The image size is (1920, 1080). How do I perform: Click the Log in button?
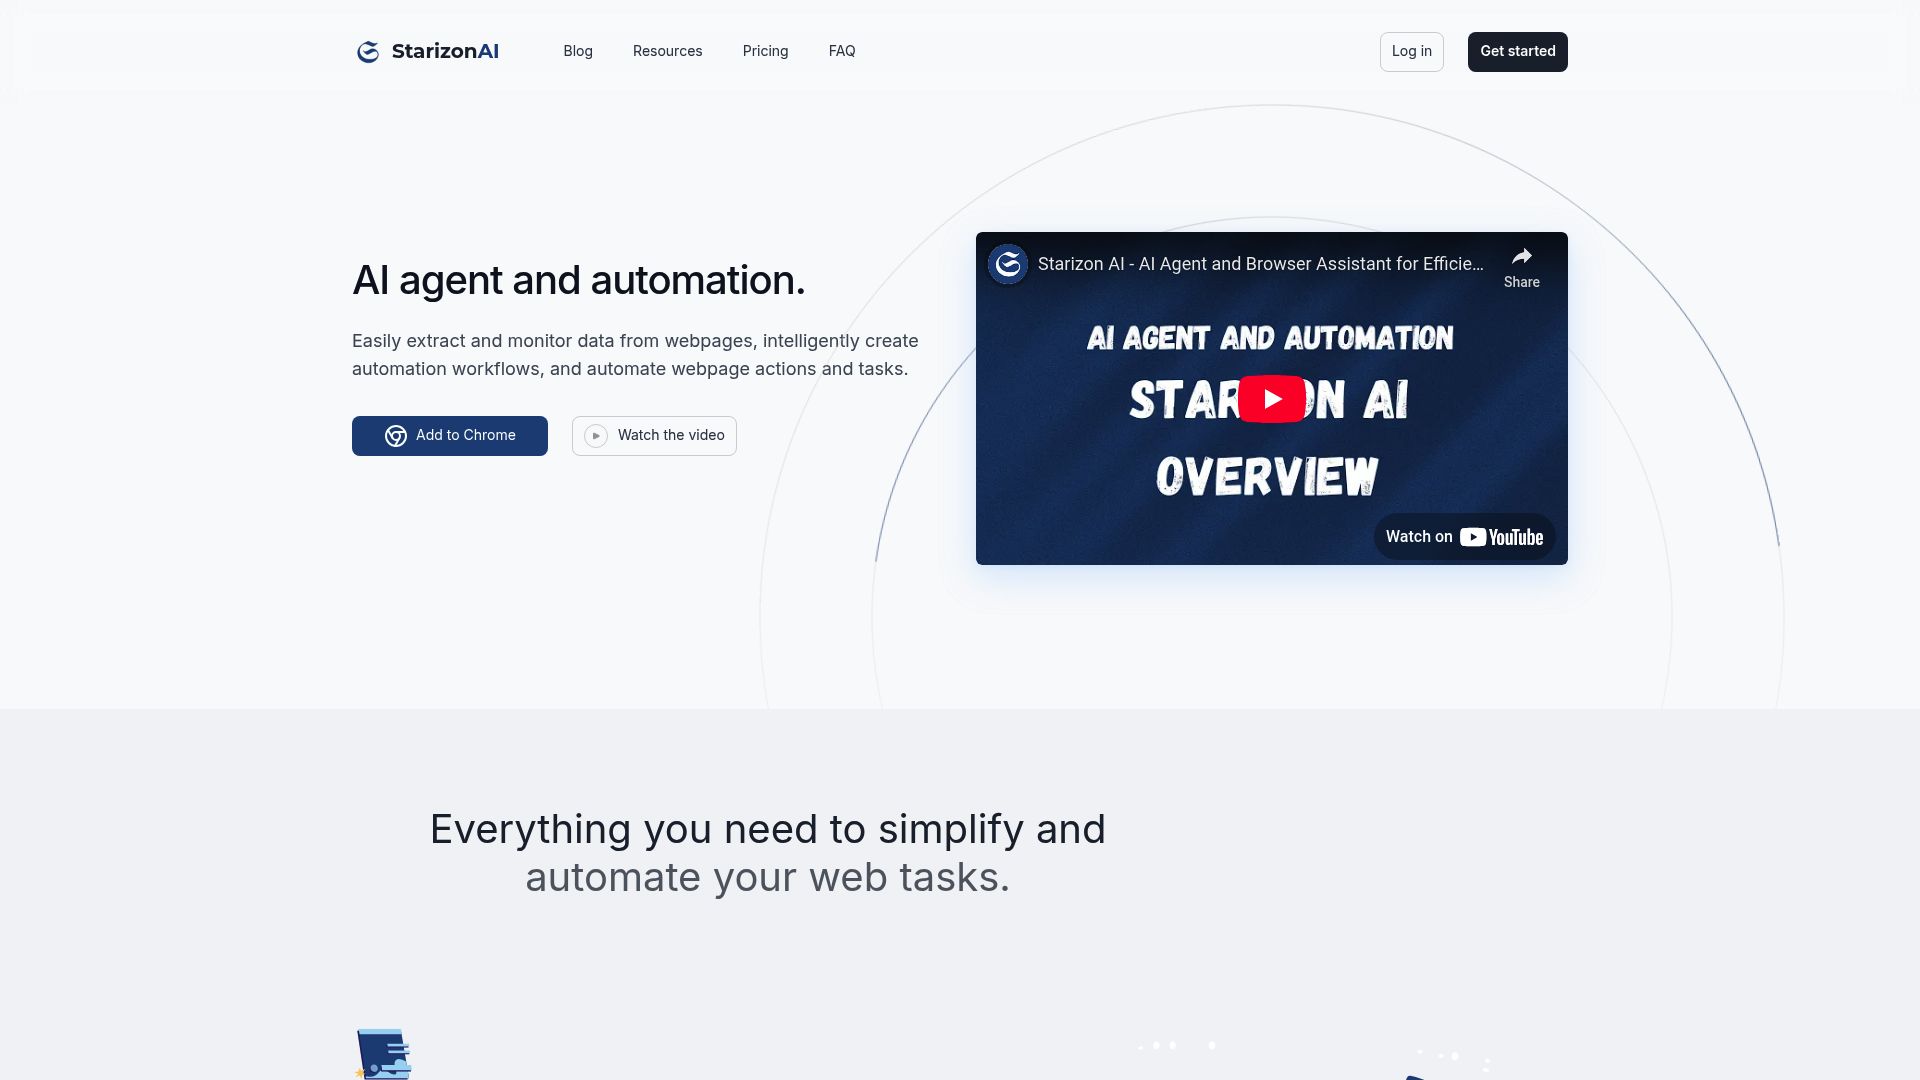pos(1411,52)
